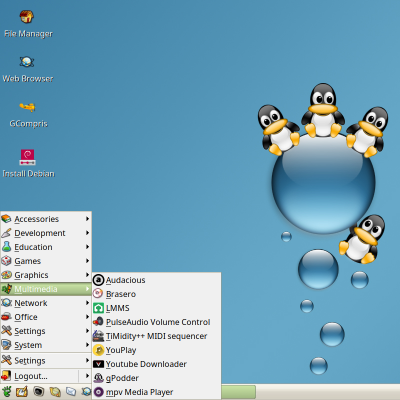Open the Office category
400x400 pixels.
click(x=46, y=317)
